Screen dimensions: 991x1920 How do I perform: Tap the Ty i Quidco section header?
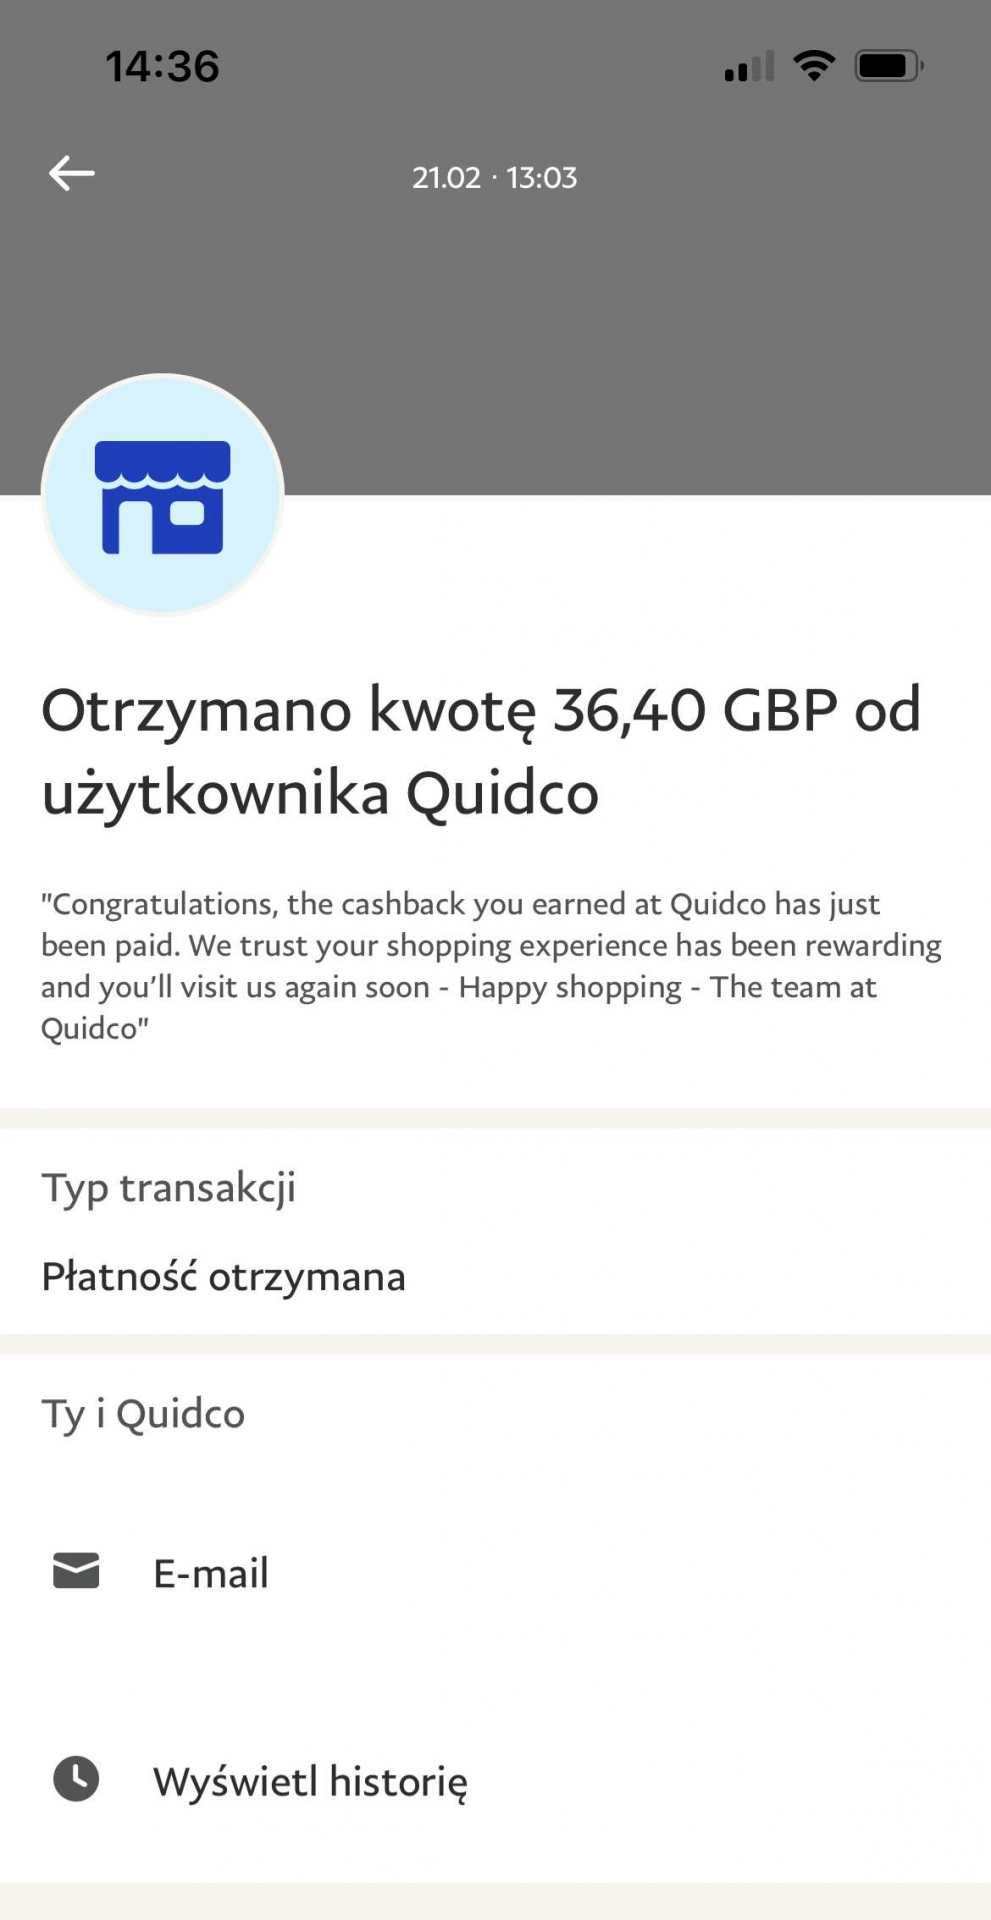point(143,1414)
